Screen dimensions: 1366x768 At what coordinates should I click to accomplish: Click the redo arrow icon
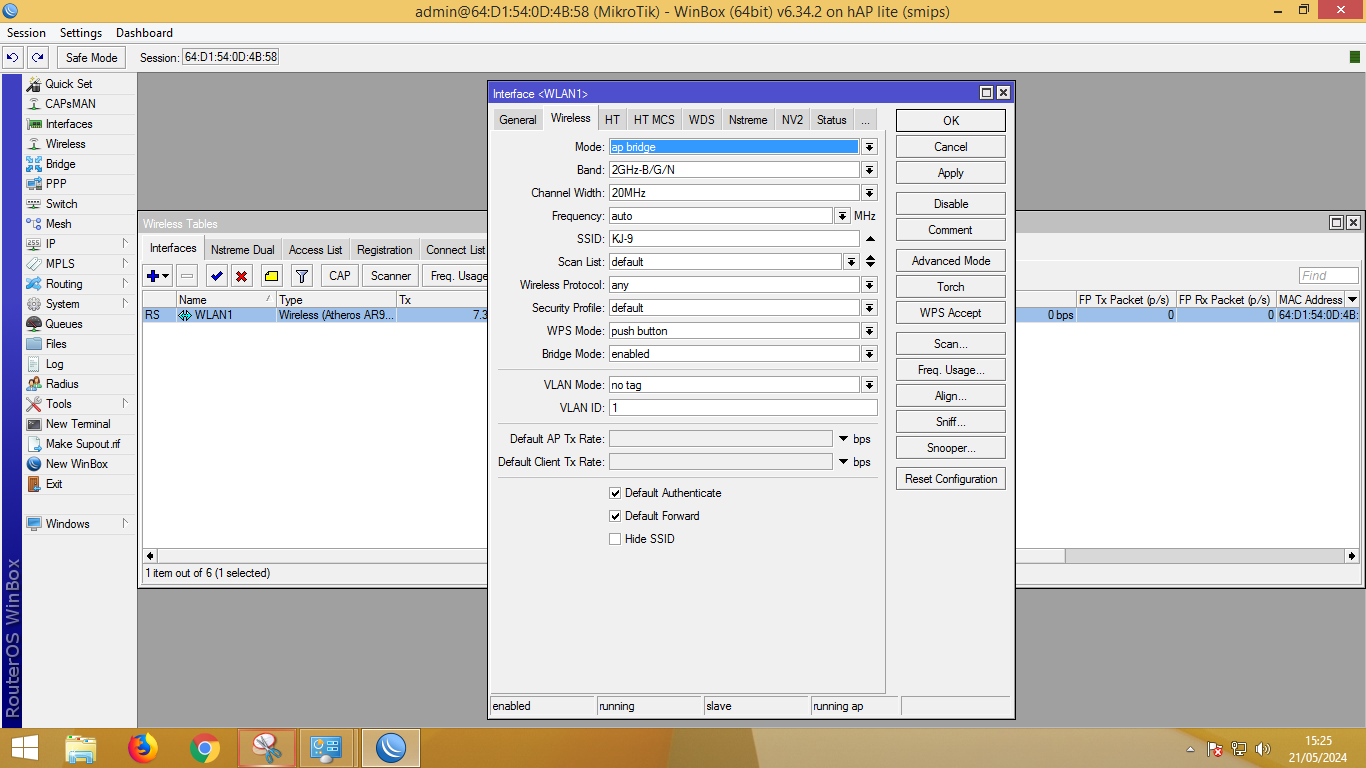tap(37, 58)
